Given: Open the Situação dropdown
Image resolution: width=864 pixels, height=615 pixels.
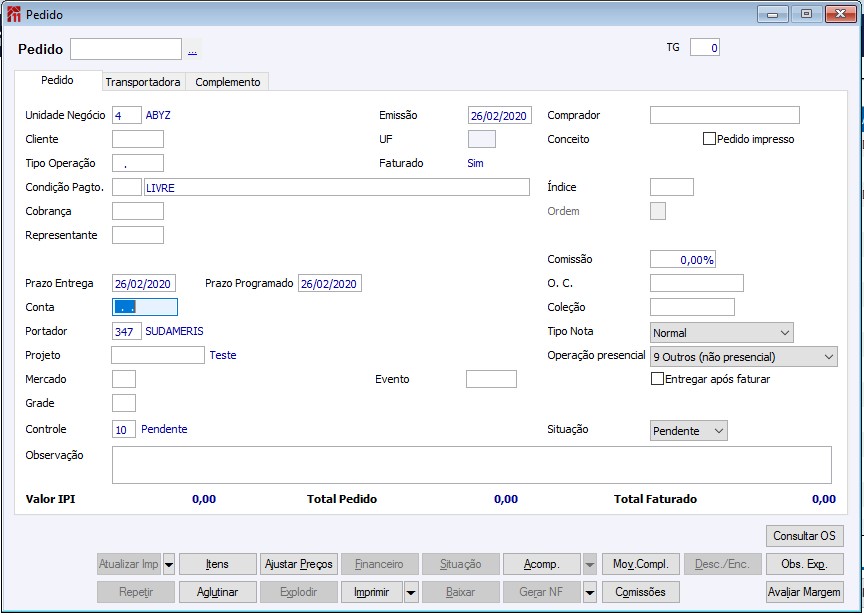Looking at the screenshot, I should [689, 430].
